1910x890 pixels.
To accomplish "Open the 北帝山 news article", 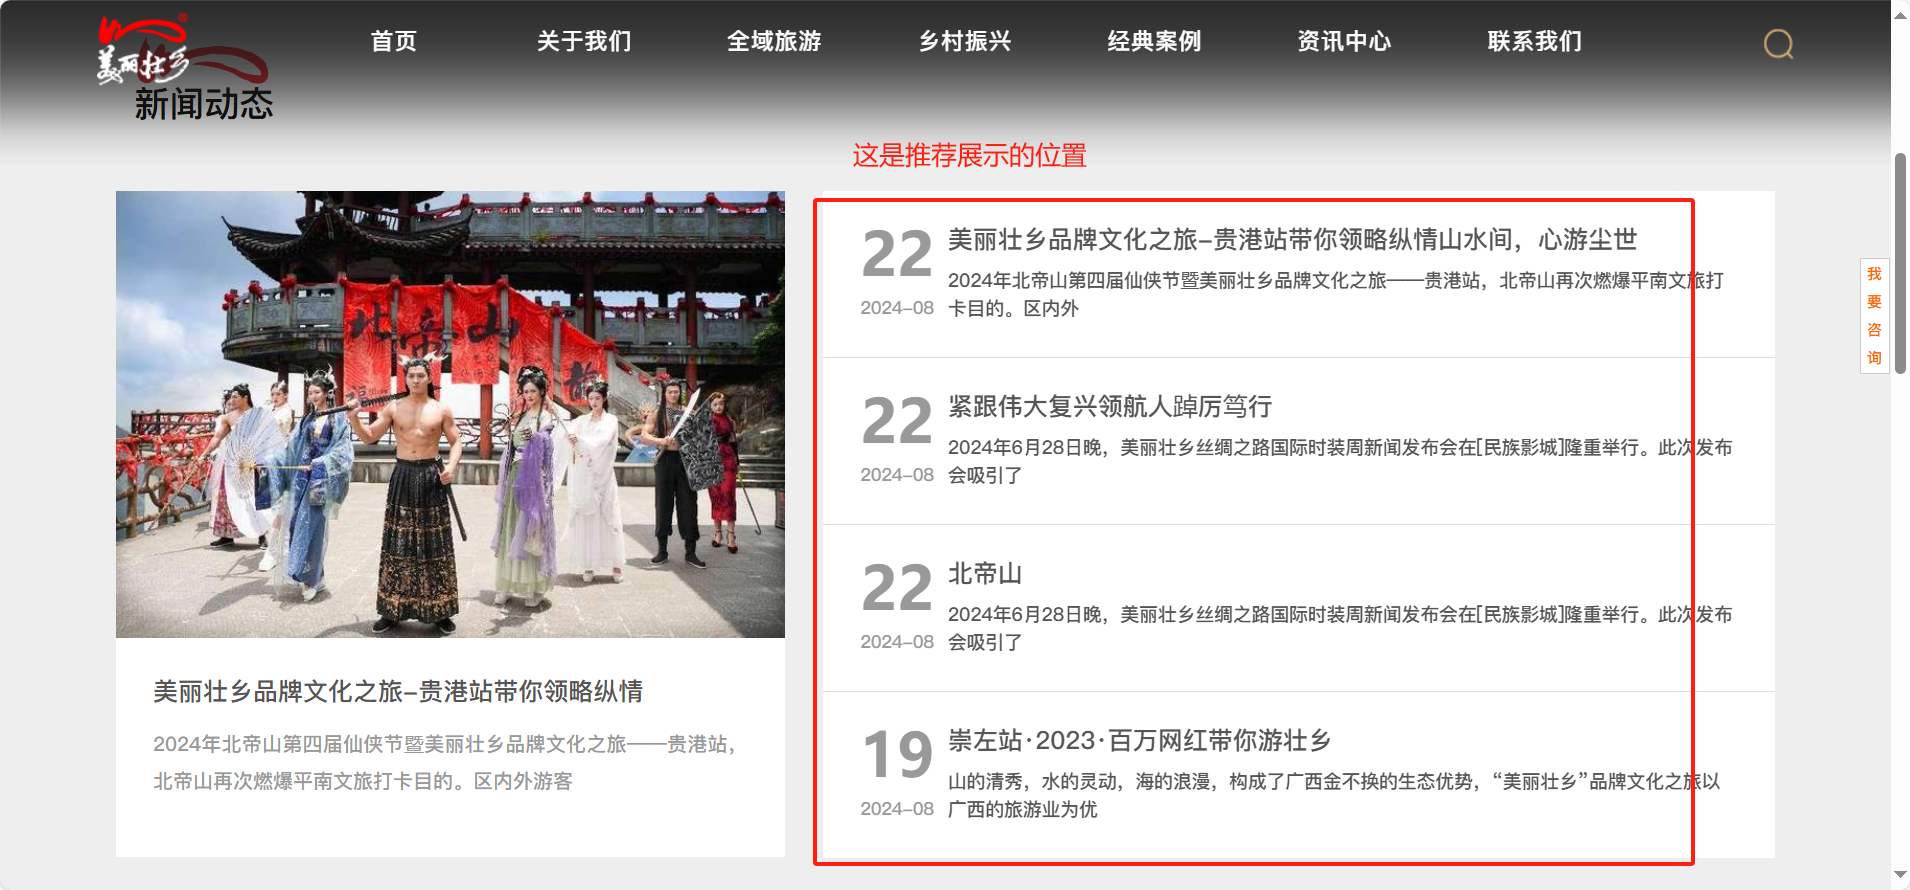I will click(x=985, y=574).
